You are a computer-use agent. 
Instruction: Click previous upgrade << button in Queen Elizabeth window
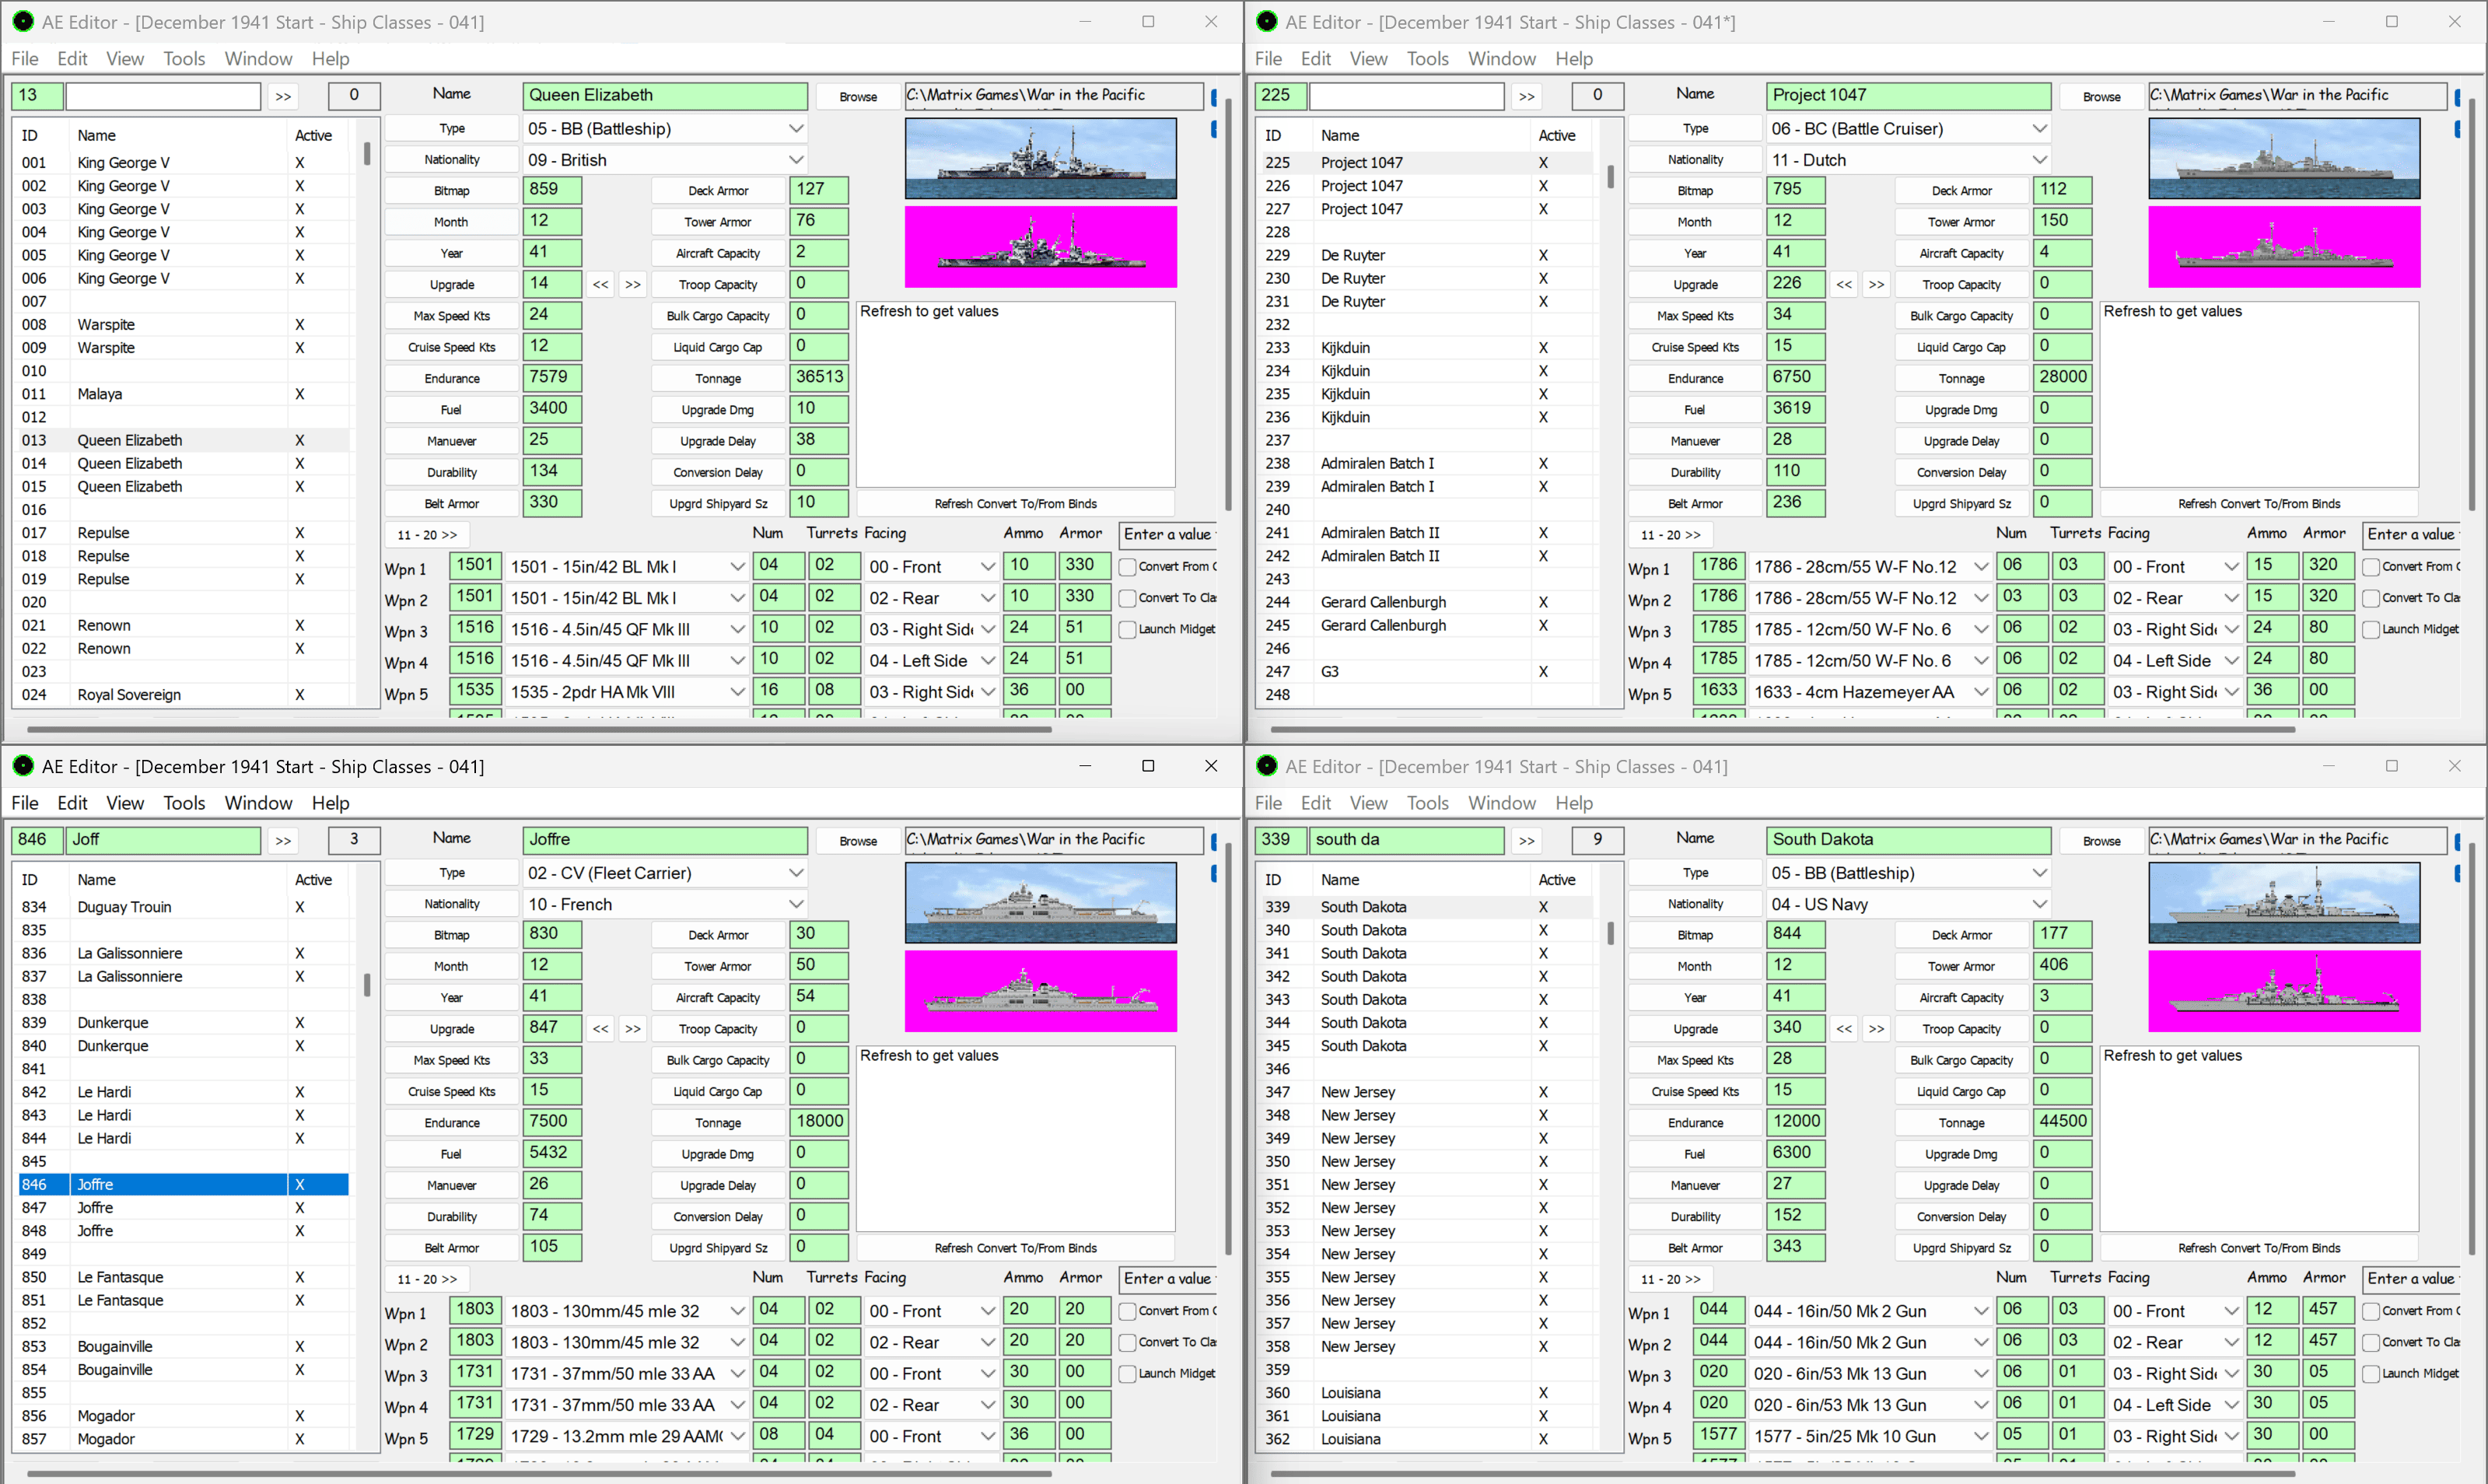click(600, 284)
